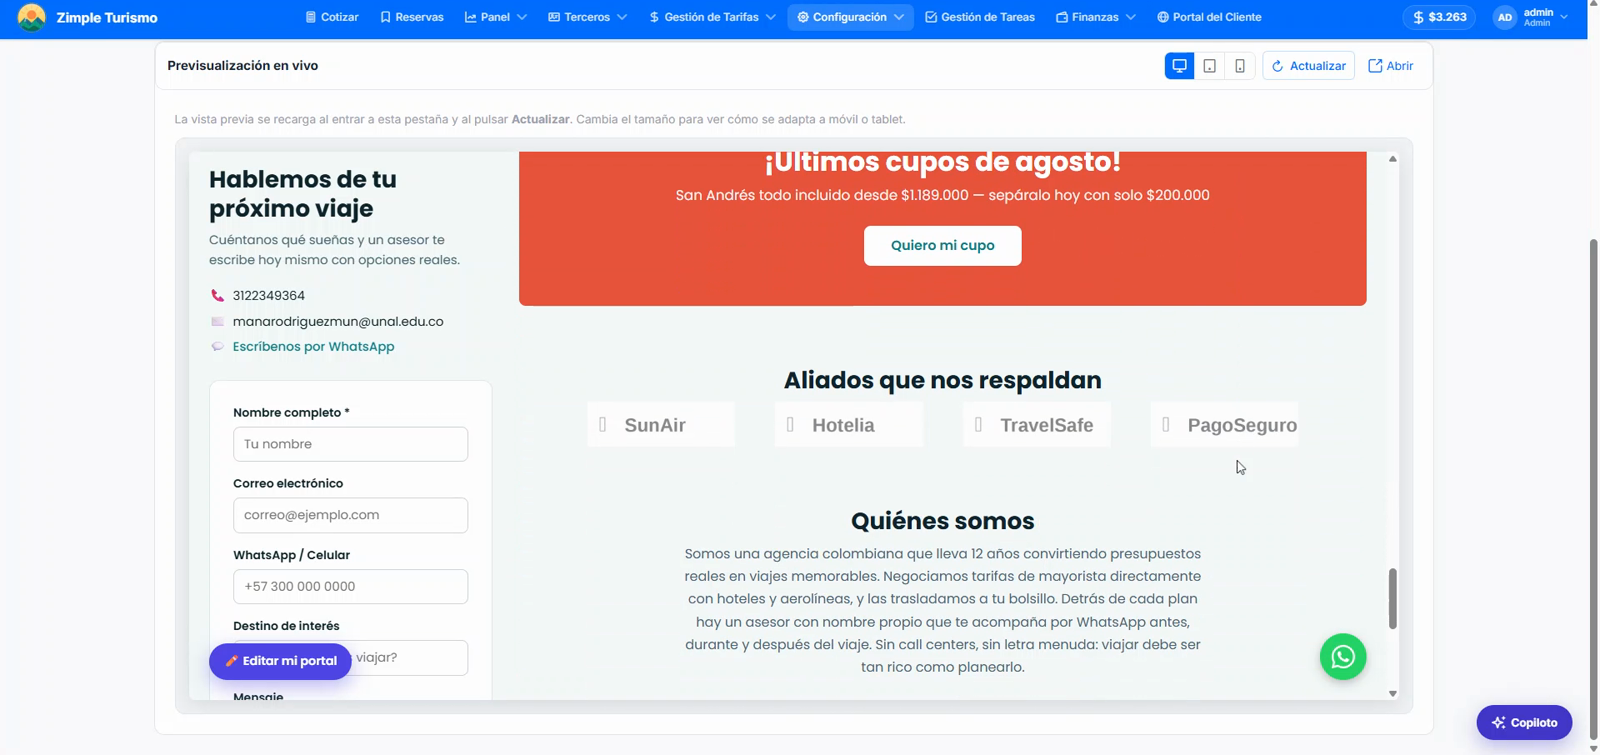Click the Hablemos de tu próximo viaje heading

(303, 194)
